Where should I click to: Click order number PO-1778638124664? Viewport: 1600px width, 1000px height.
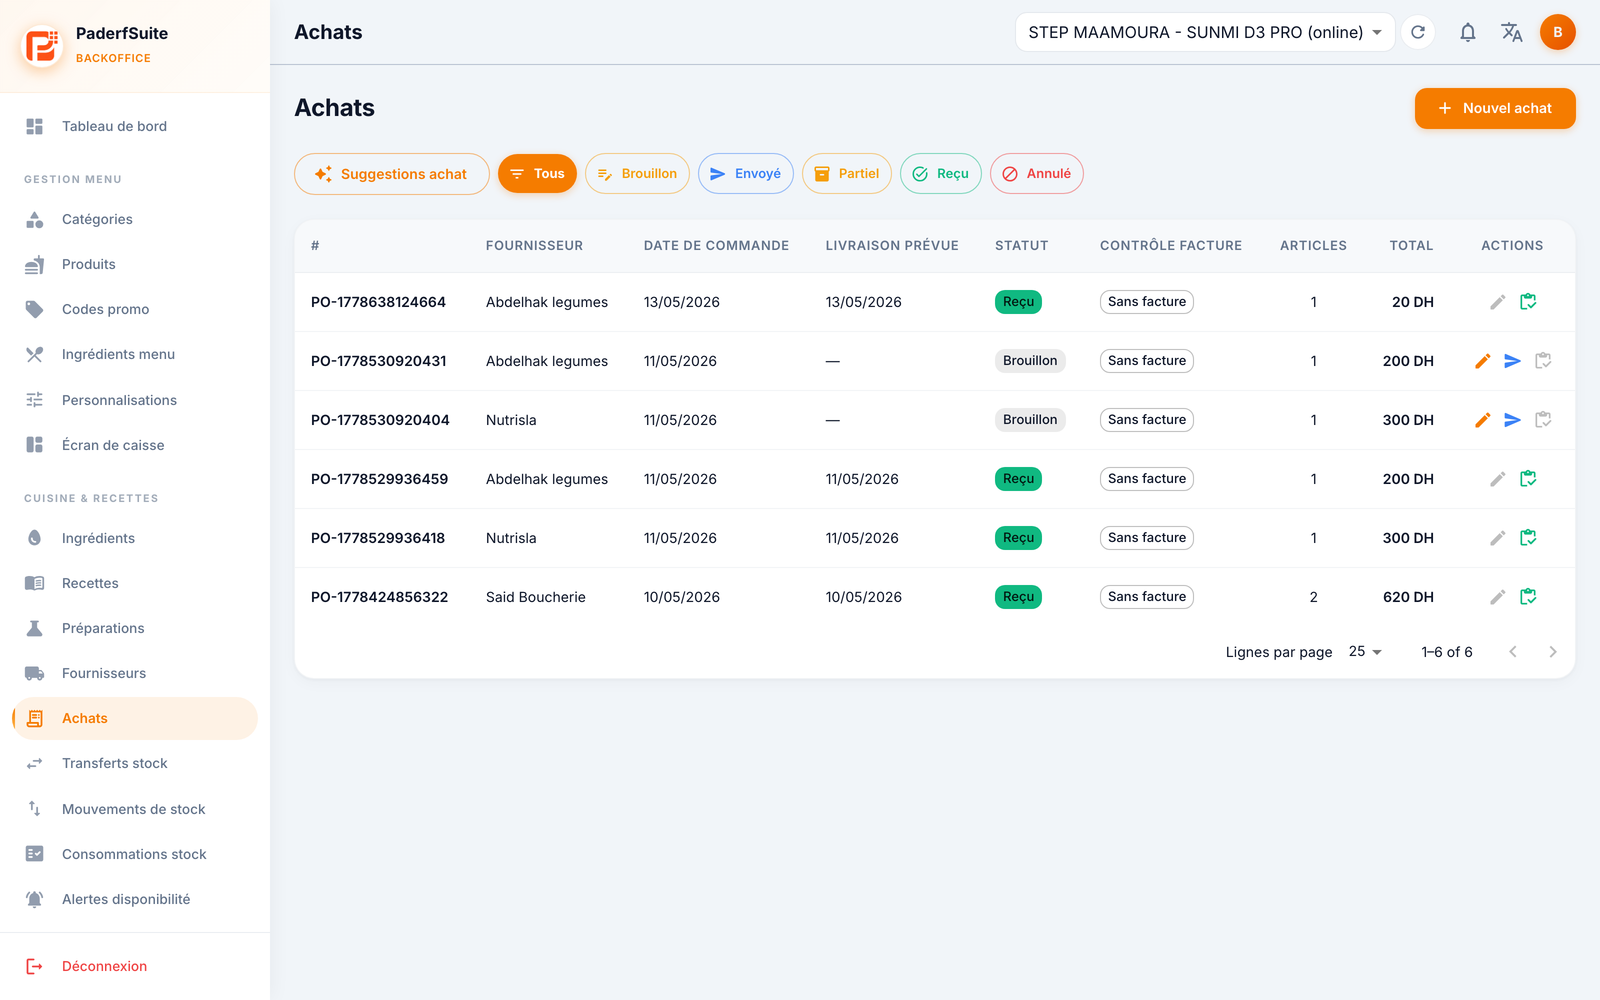[378, 302]
